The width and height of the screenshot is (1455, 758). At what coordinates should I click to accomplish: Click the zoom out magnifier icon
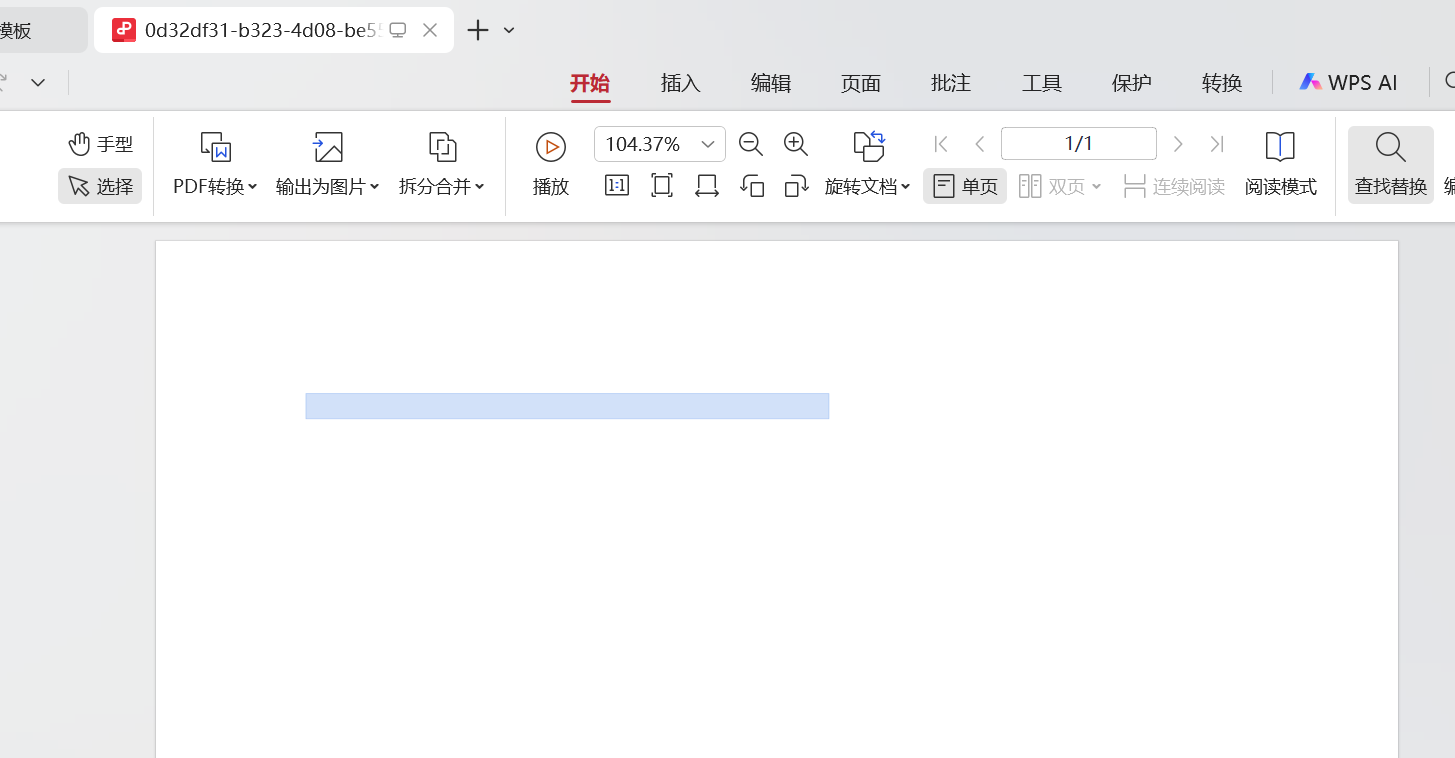coord(751,144)
